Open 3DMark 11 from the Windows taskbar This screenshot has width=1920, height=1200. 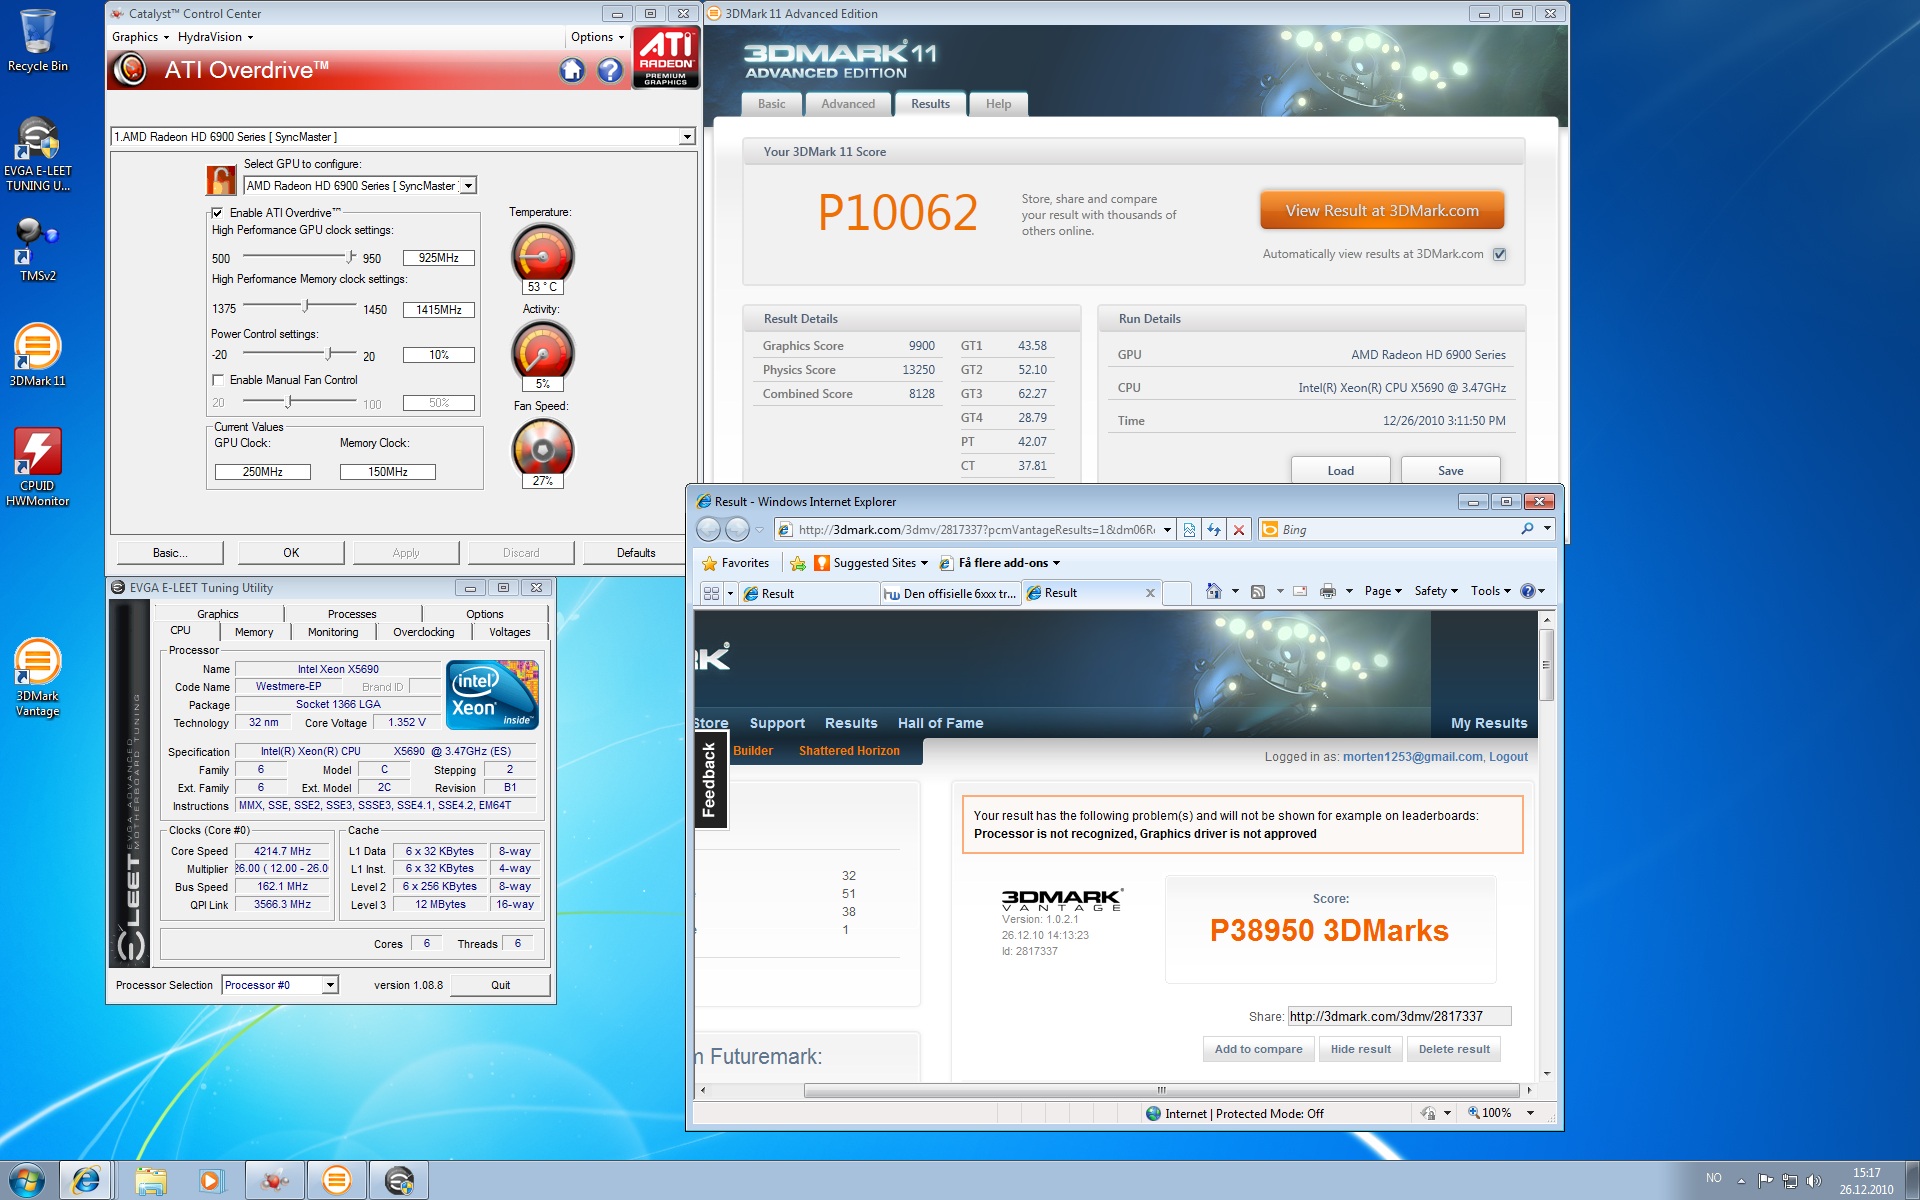point(336,1180)
